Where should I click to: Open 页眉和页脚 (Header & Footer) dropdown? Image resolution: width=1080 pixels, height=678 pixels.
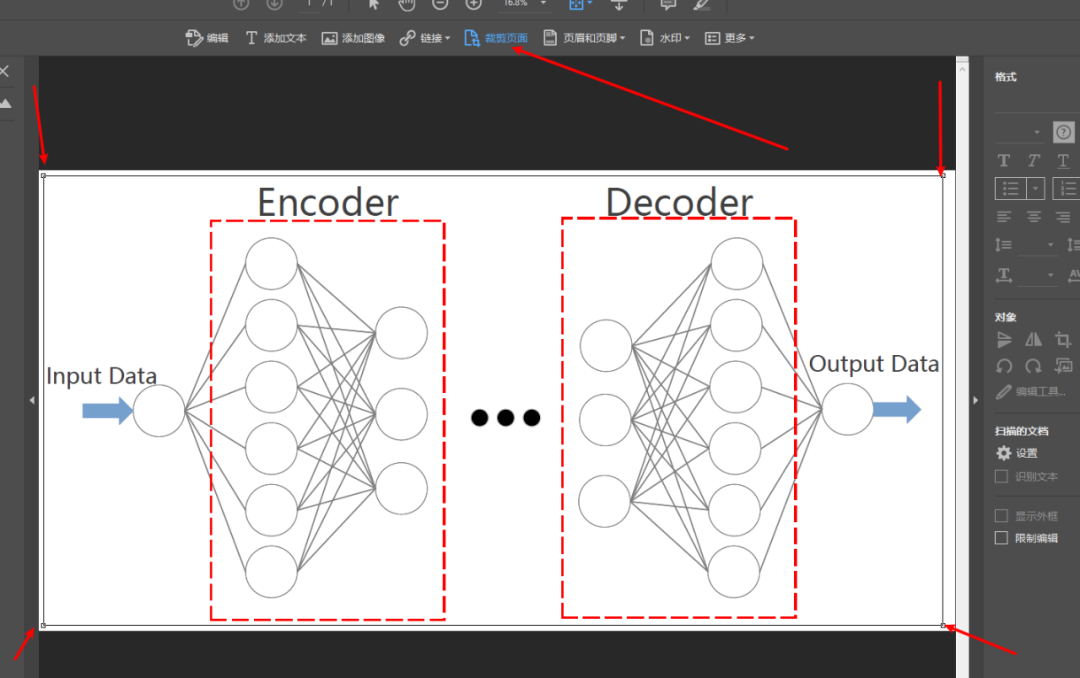click(584, 38)
